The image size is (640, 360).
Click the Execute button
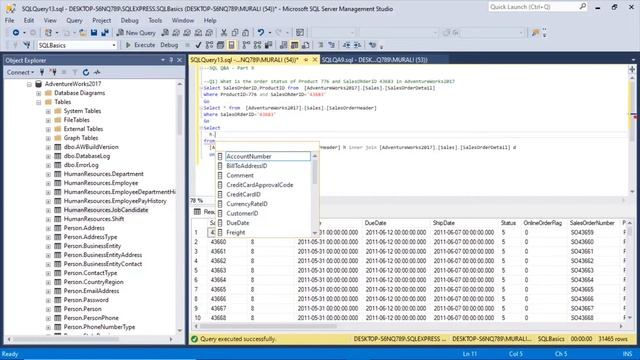140,45
